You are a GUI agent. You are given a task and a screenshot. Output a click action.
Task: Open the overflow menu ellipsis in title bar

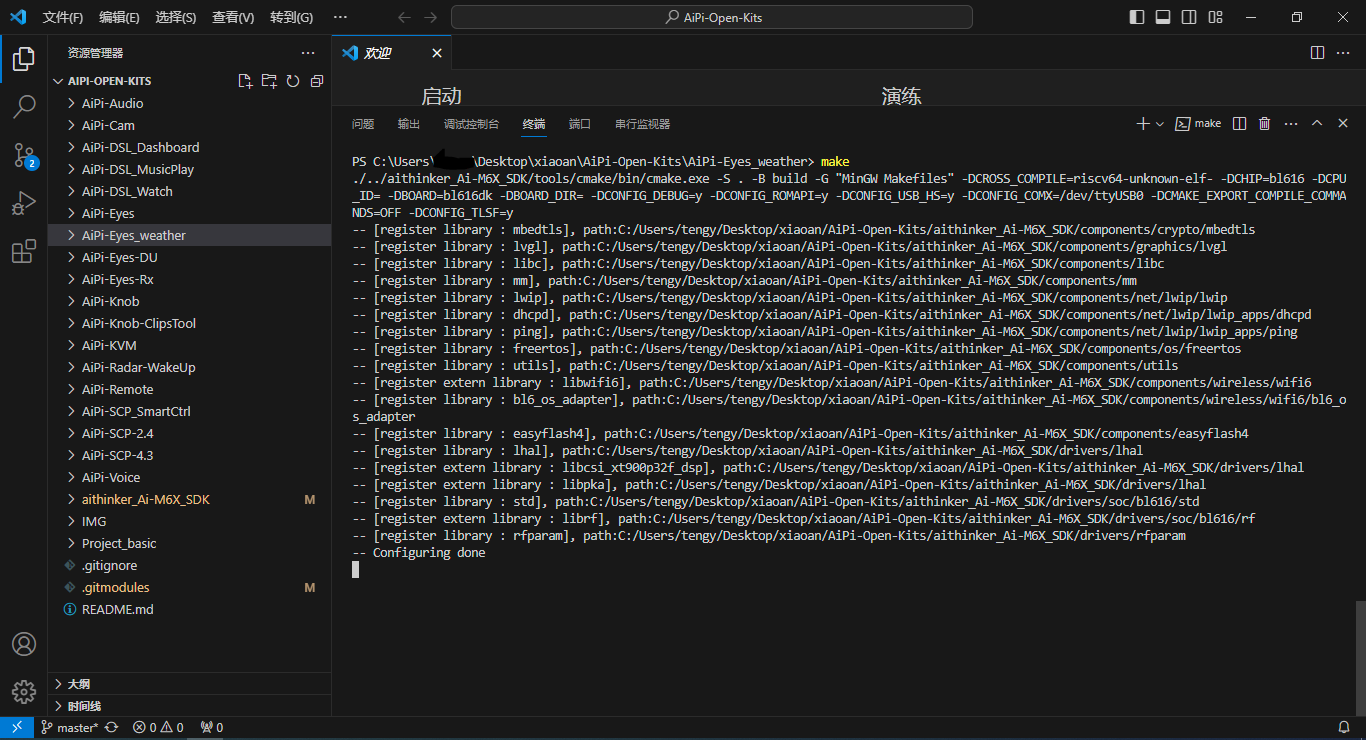(x=340, y=17)
